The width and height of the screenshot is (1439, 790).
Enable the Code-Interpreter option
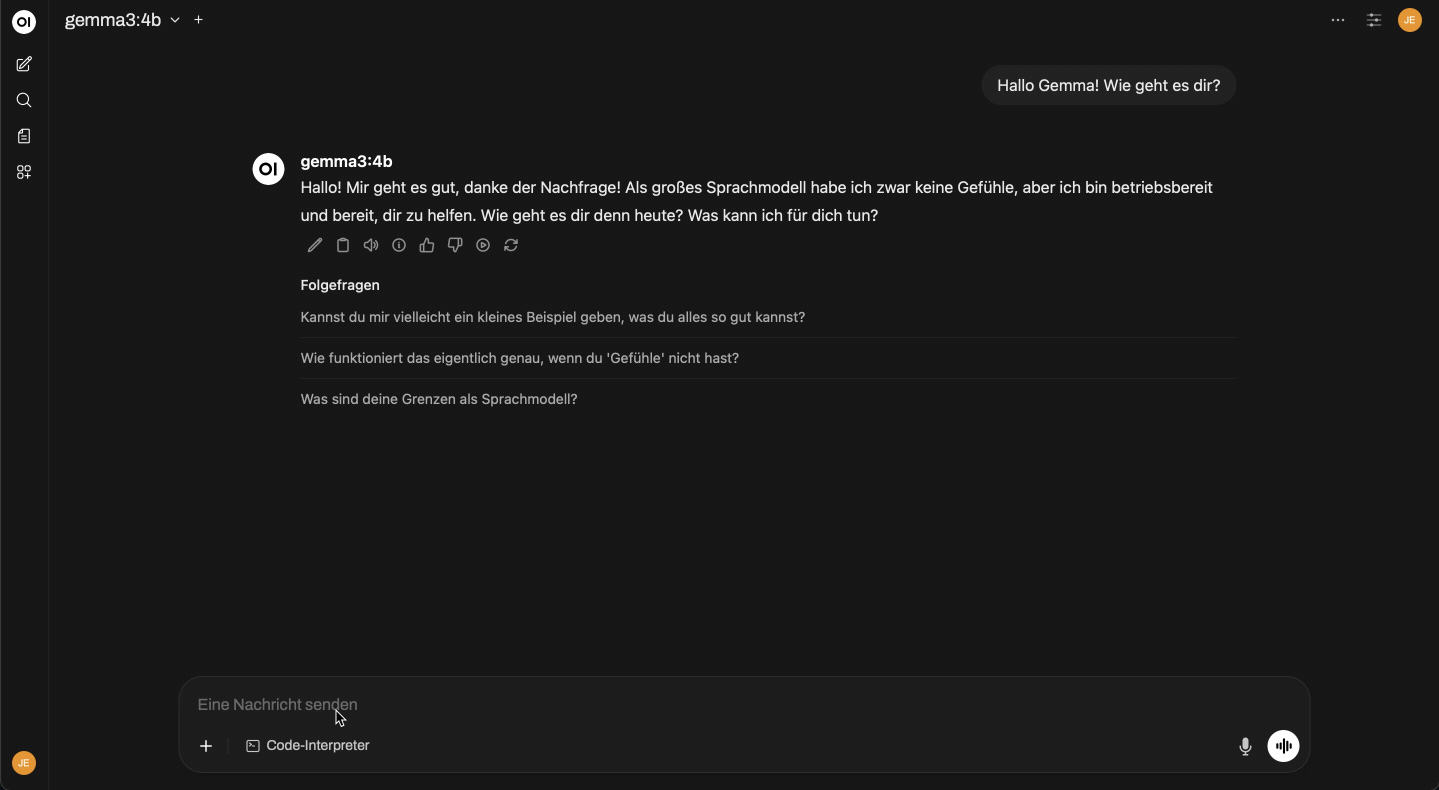[307, 746]
